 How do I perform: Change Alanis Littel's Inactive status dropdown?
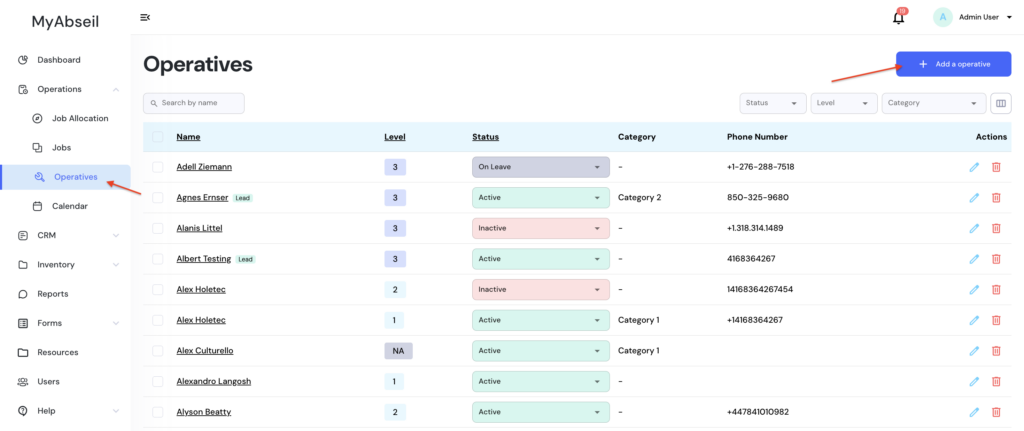pyautogui.click(x=540, y=228)
